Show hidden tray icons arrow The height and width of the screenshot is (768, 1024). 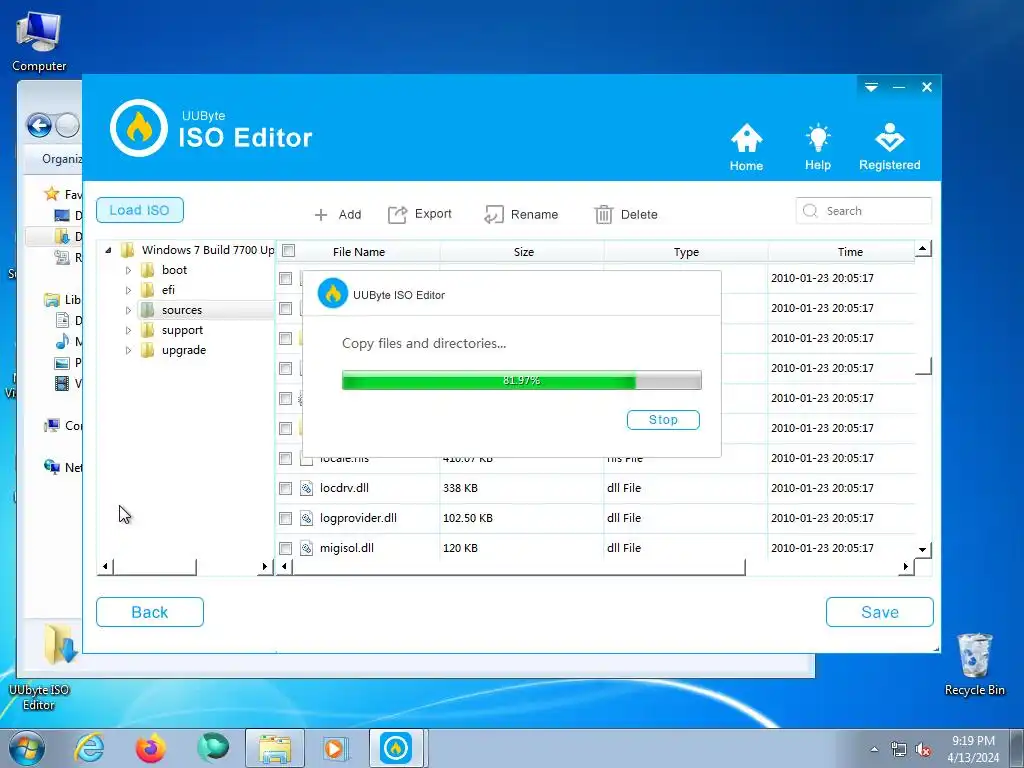click(874, 750)
